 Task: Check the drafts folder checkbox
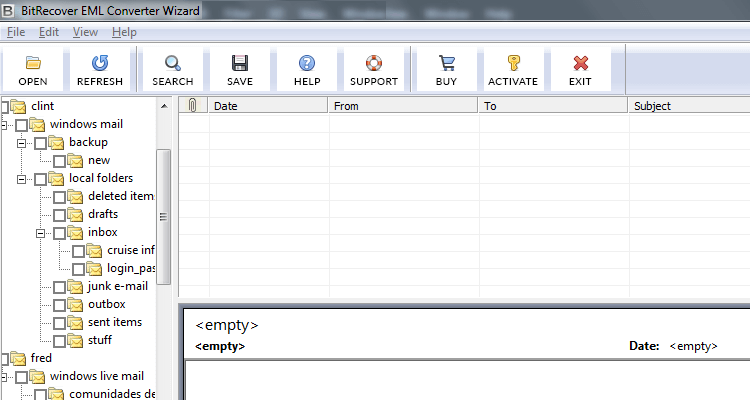[x=60, y=215]
